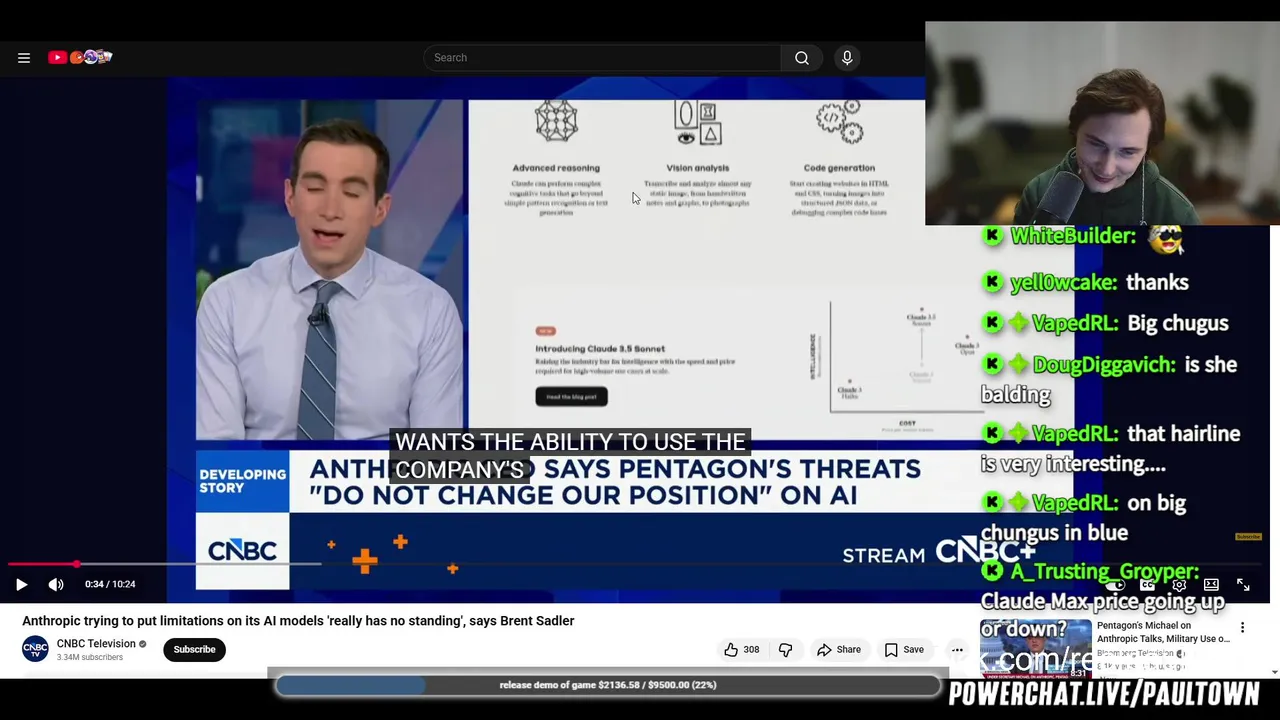Dislike the video with thumbs down

point(785,650)
